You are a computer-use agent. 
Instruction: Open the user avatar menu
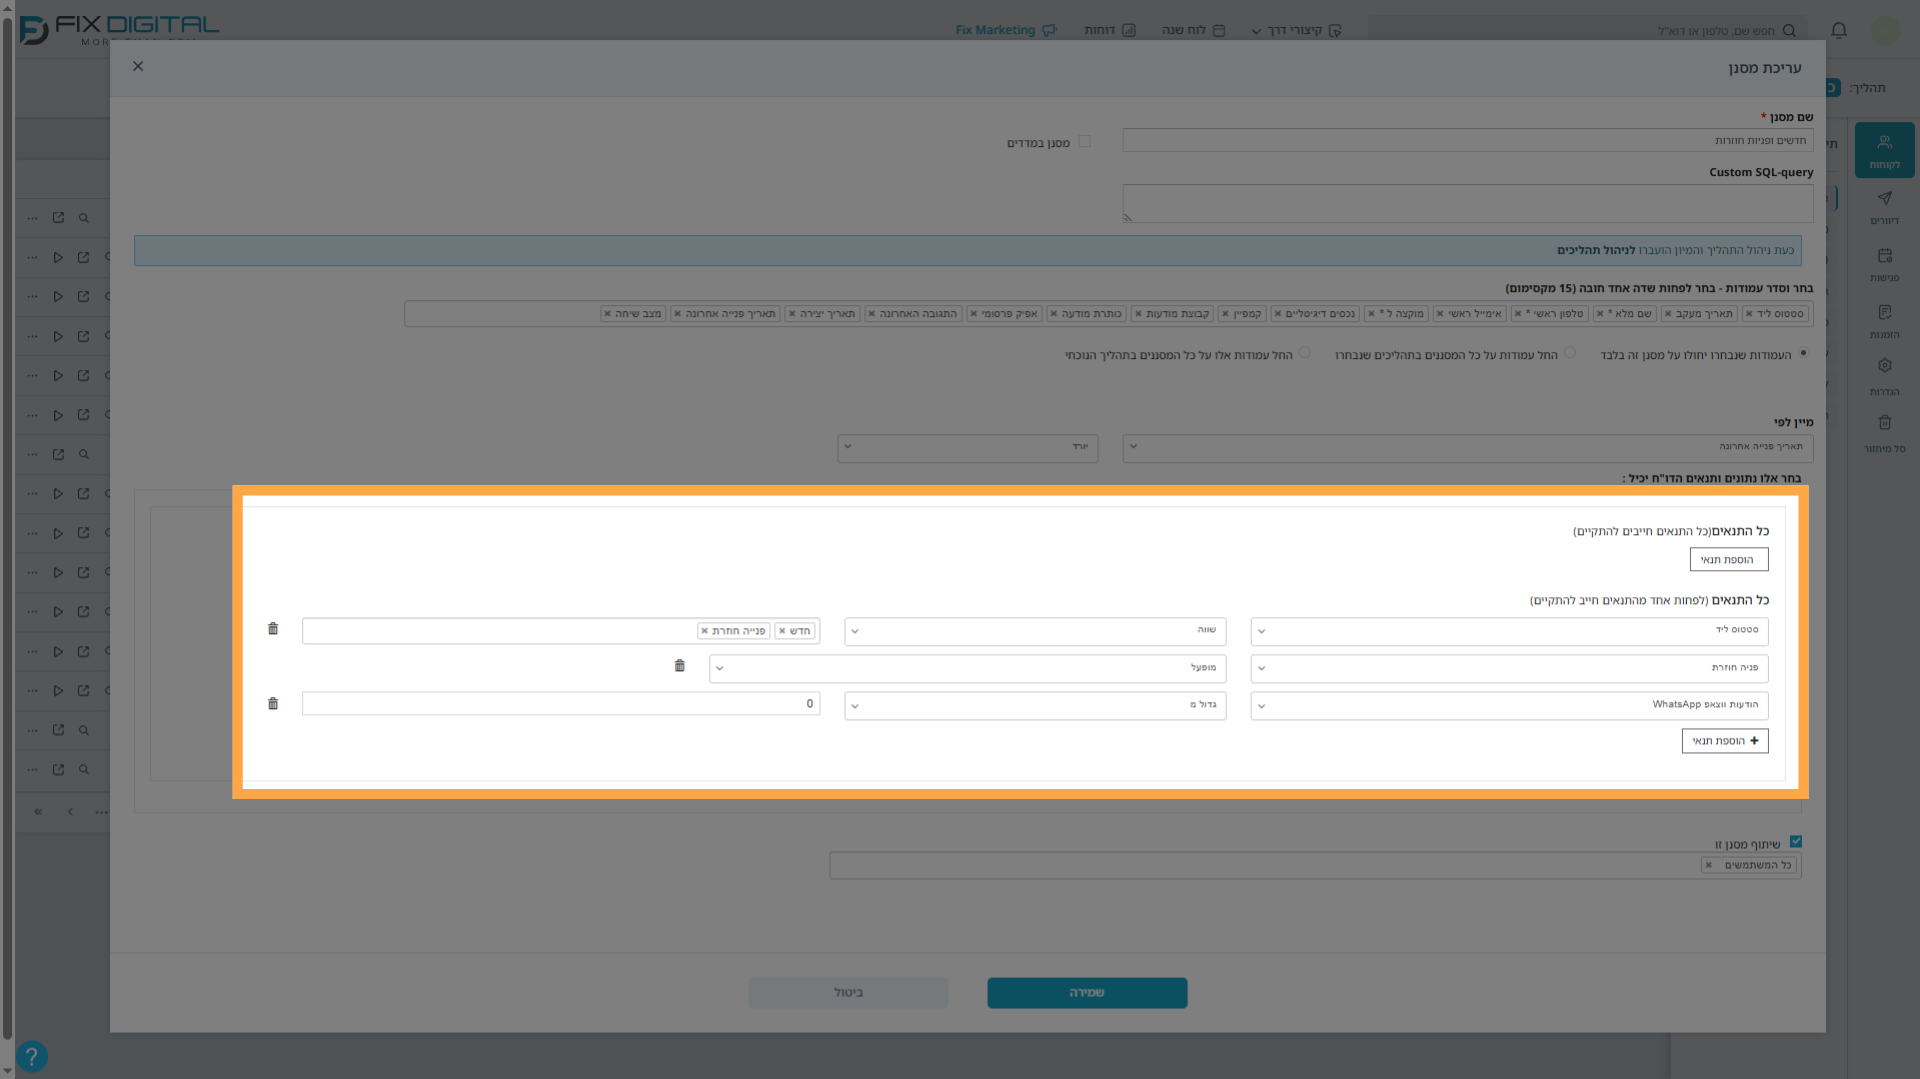pyautogui.click(x=1886, y=30)
